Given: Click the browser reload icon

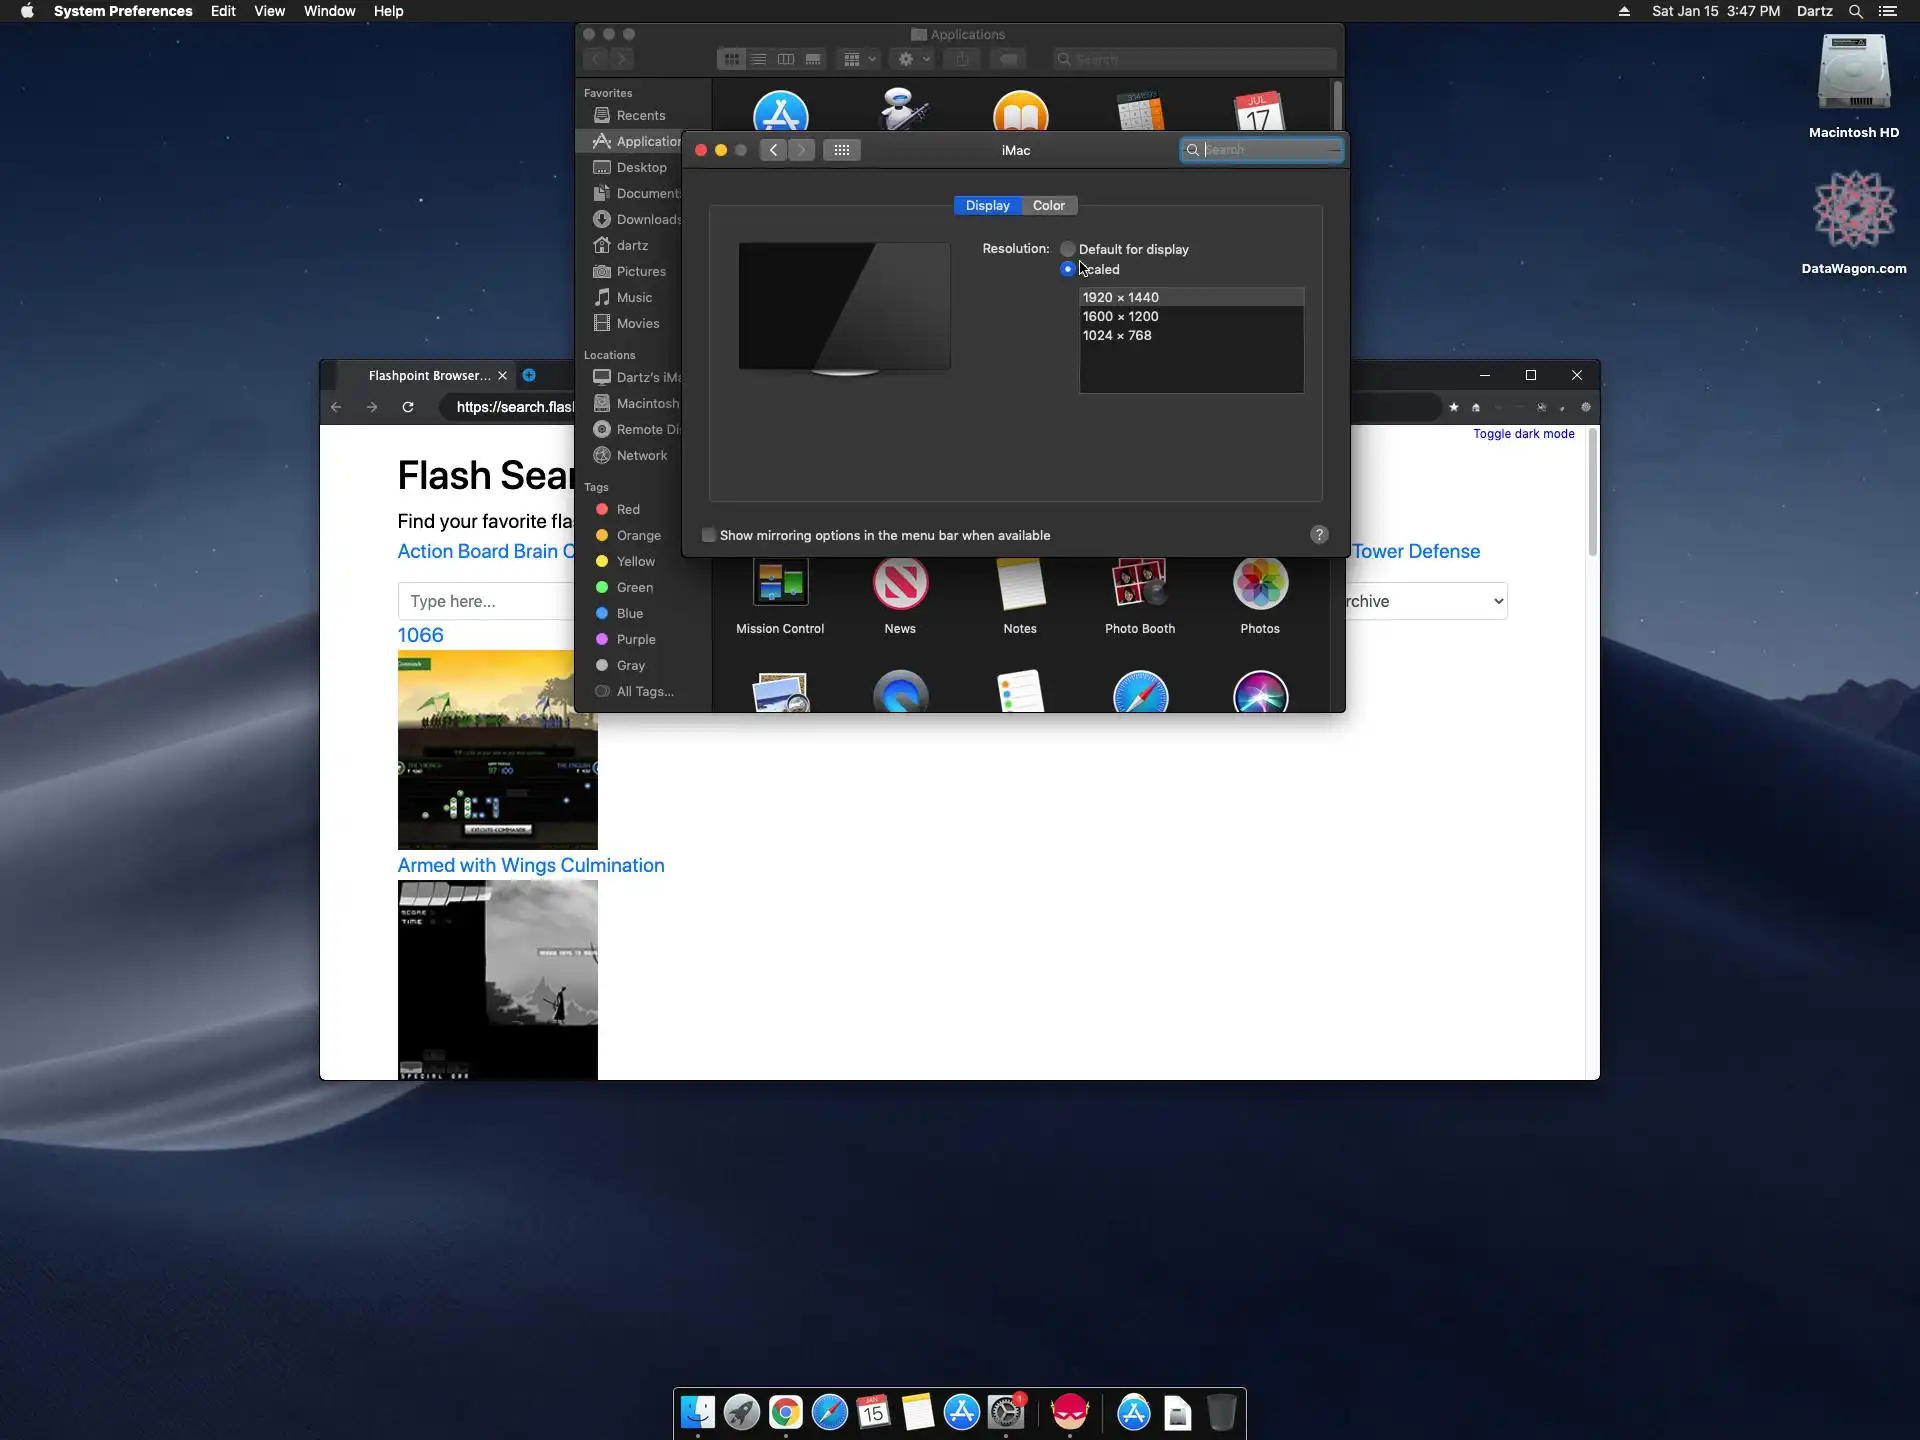Looking at the screenshot, I should pyautogui.click(x=408, y=407).
